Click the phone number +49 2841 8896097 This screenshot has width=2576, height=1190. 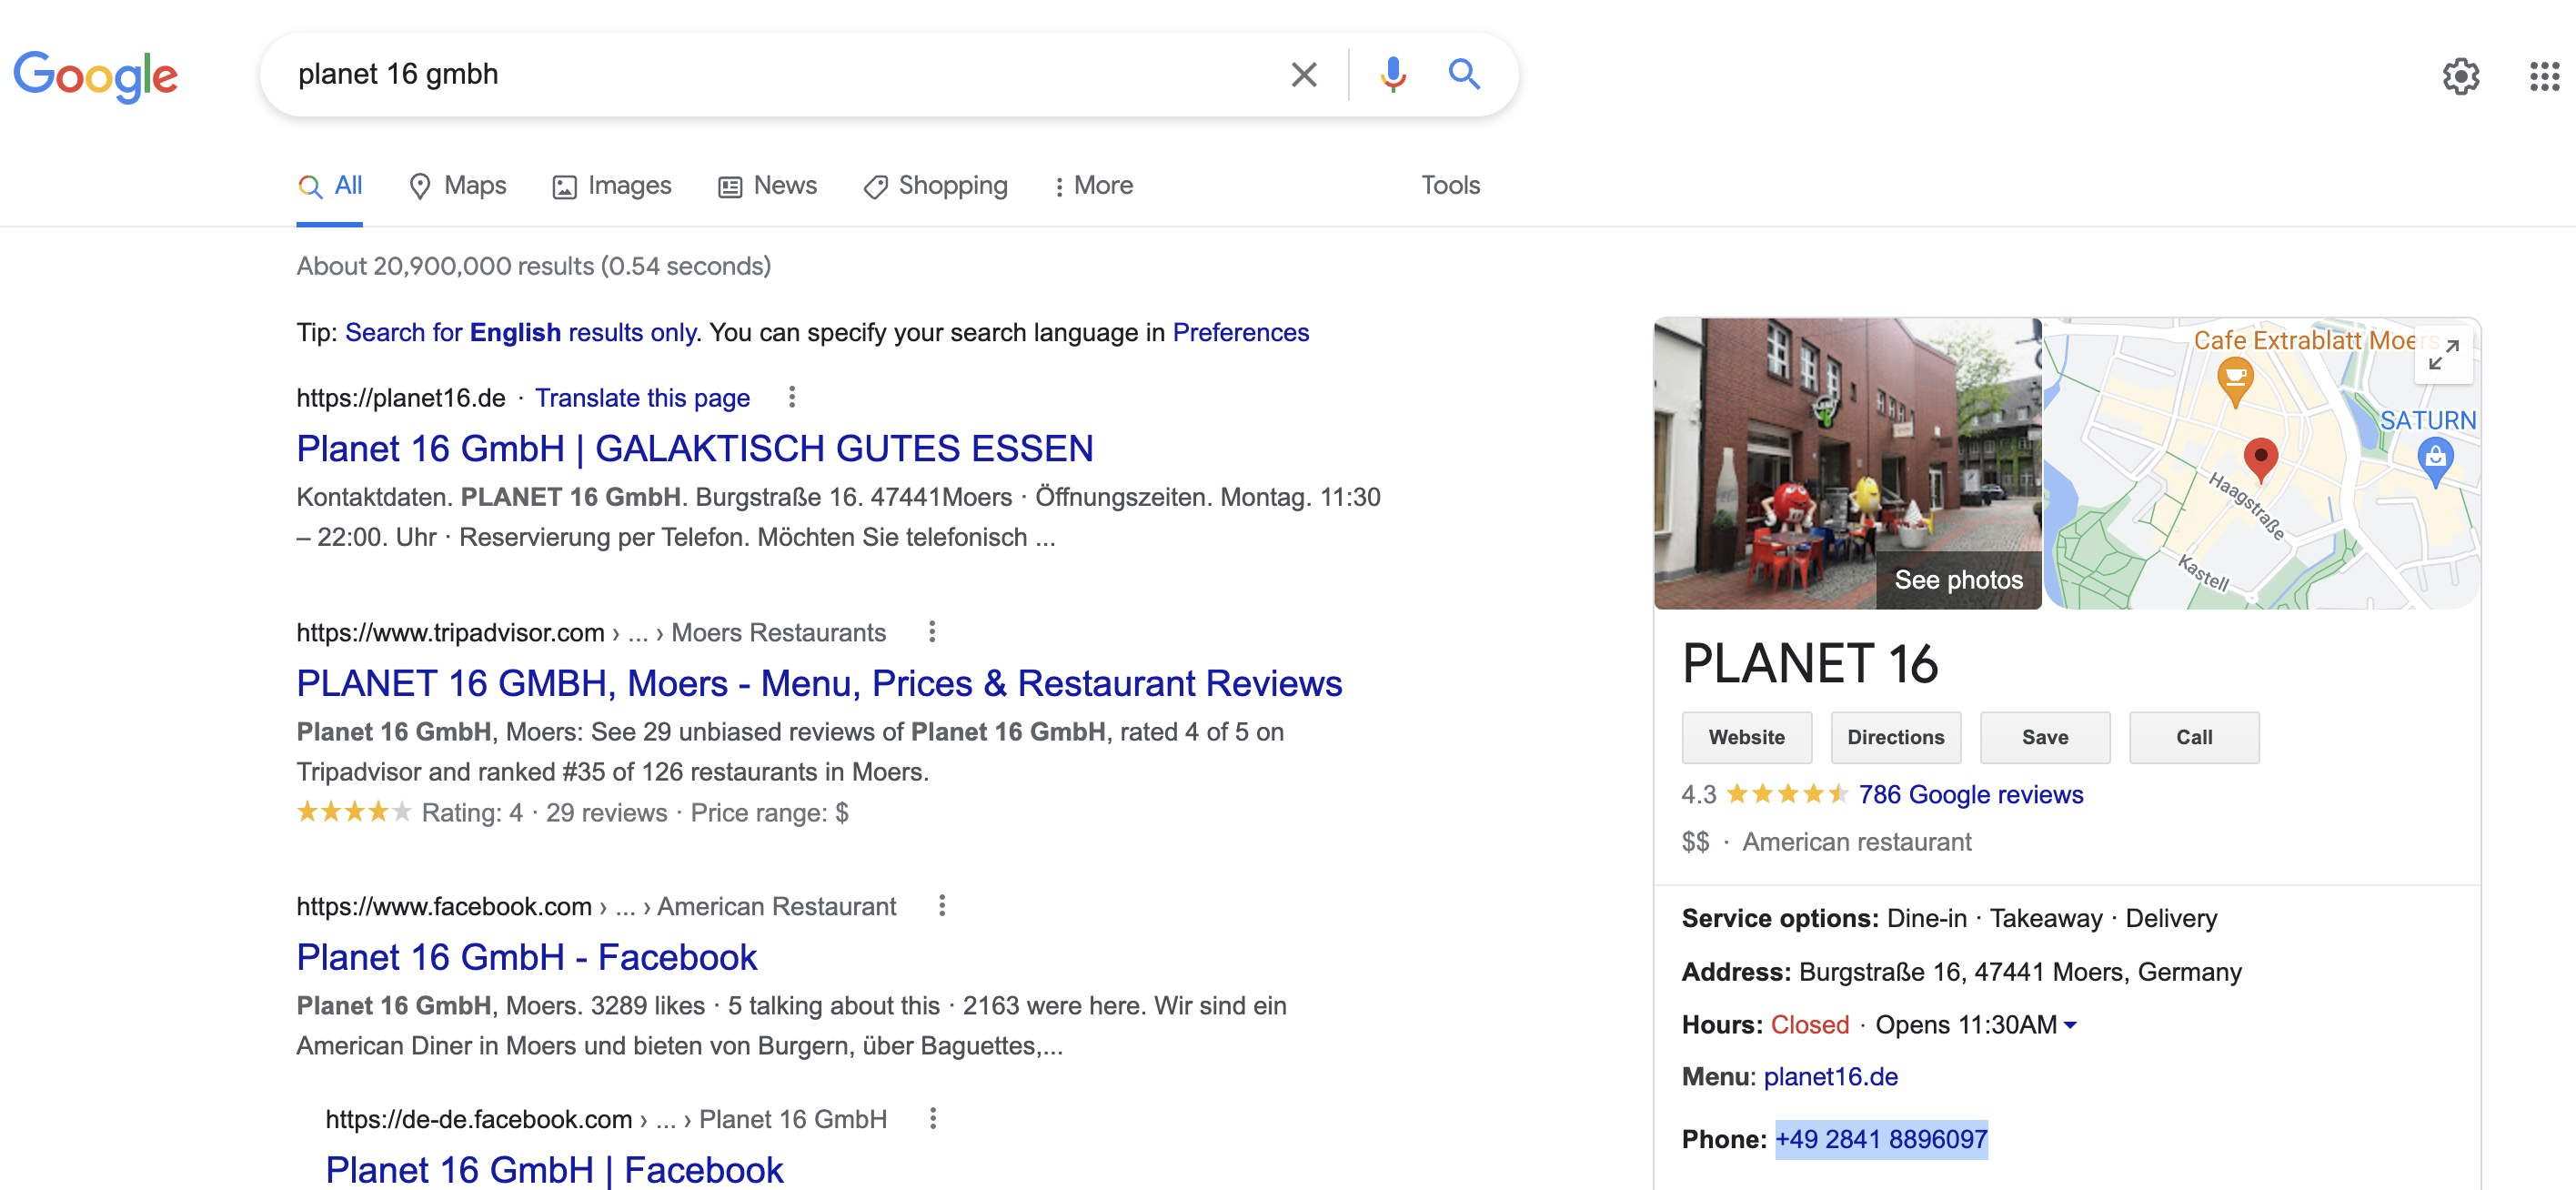pyautogui.click(x=1881, y=1139)
